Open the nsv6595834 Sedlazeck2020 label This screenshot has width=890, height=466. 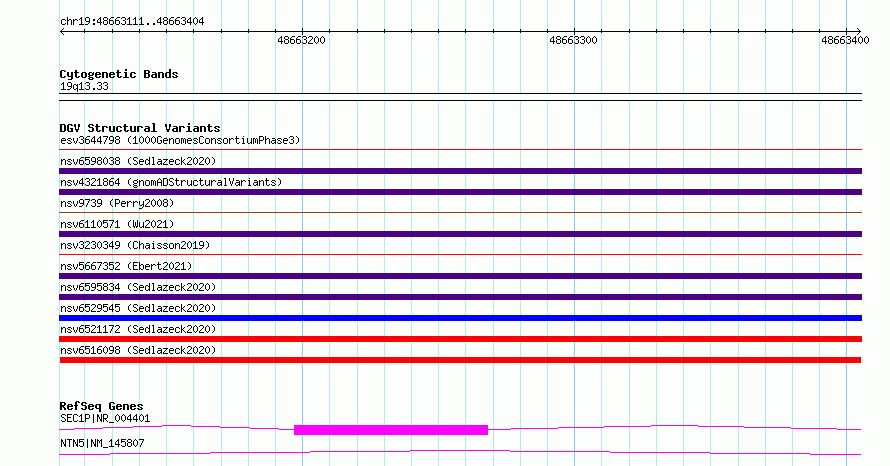[x=138, y=287]
